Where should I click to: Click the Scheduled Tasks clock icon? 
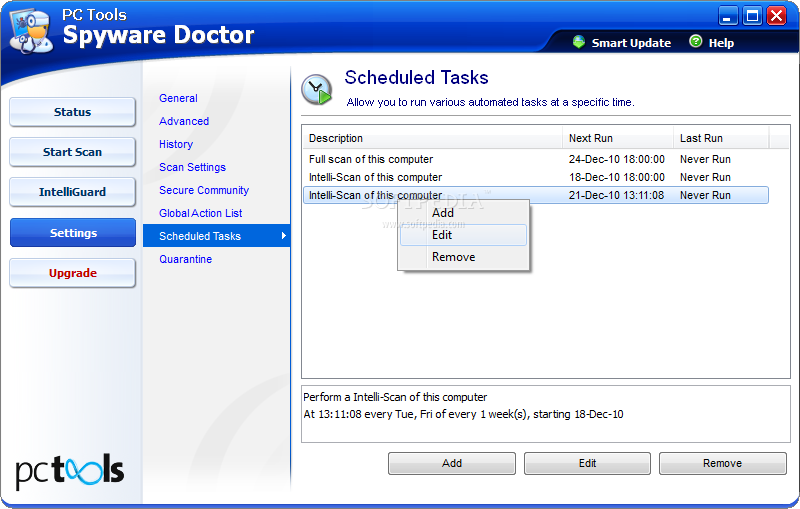pyautogui.click(x=316, y=90)
